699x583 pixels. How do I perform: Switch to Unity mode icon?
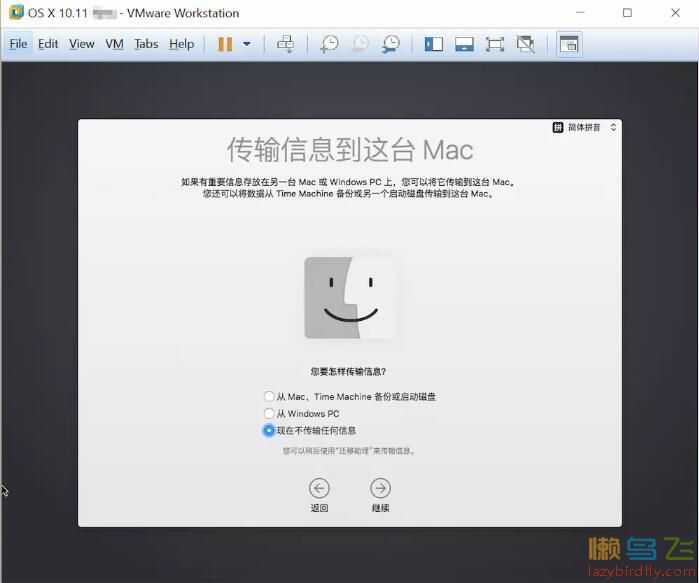pos(526,44)
